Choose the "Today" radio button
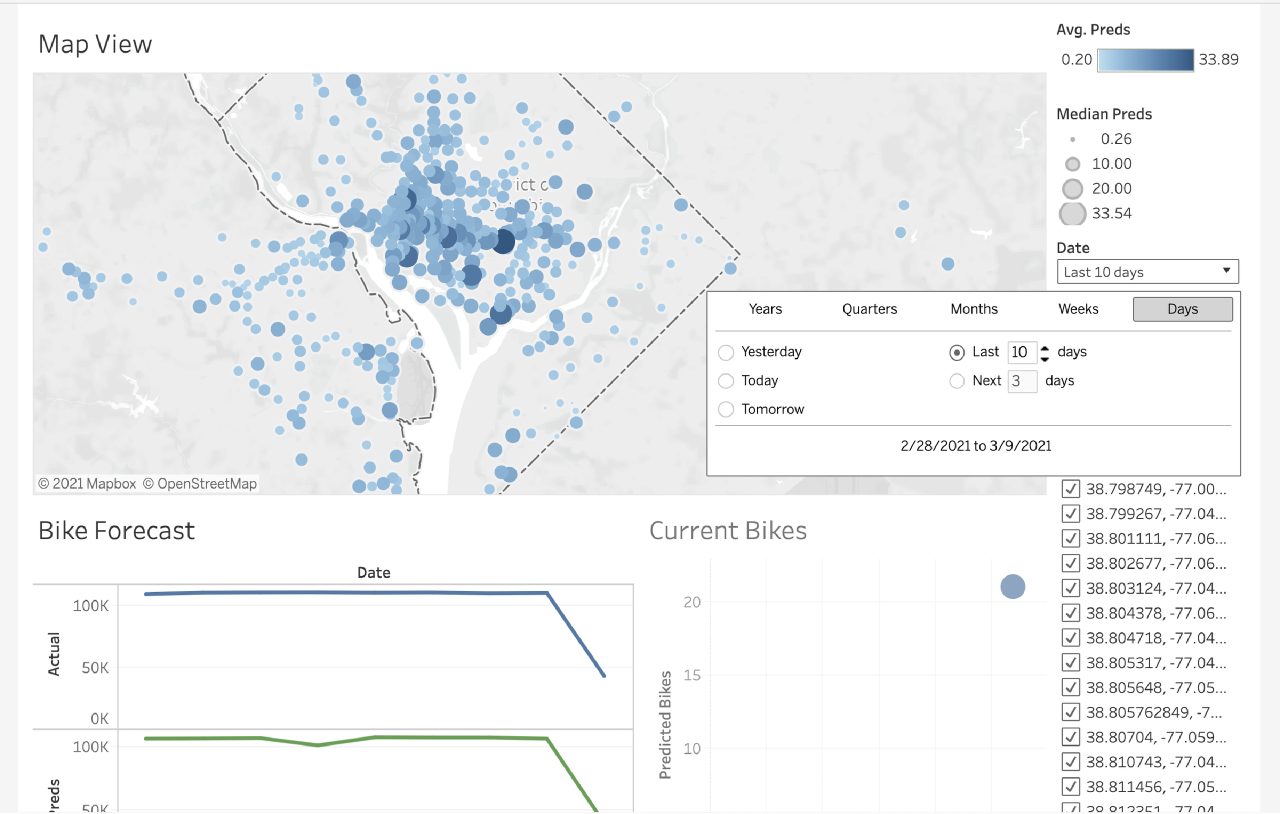This screenshot has height=814, width=1280. point(725,381)
